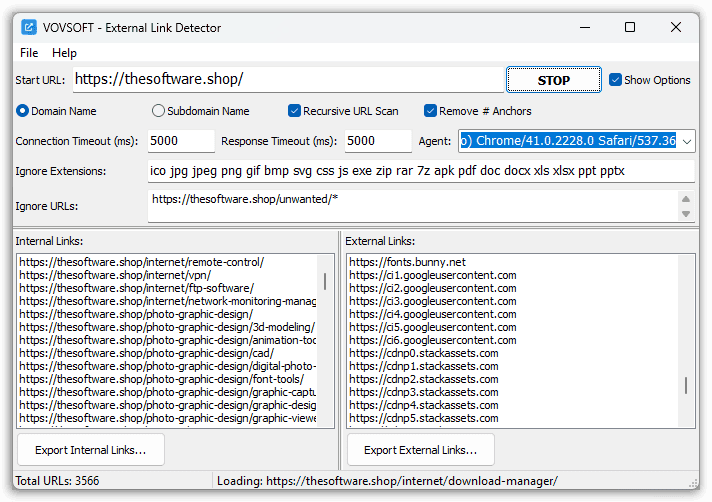
Task: Maximize the External Link Detector window
Action: coord(630,27)
